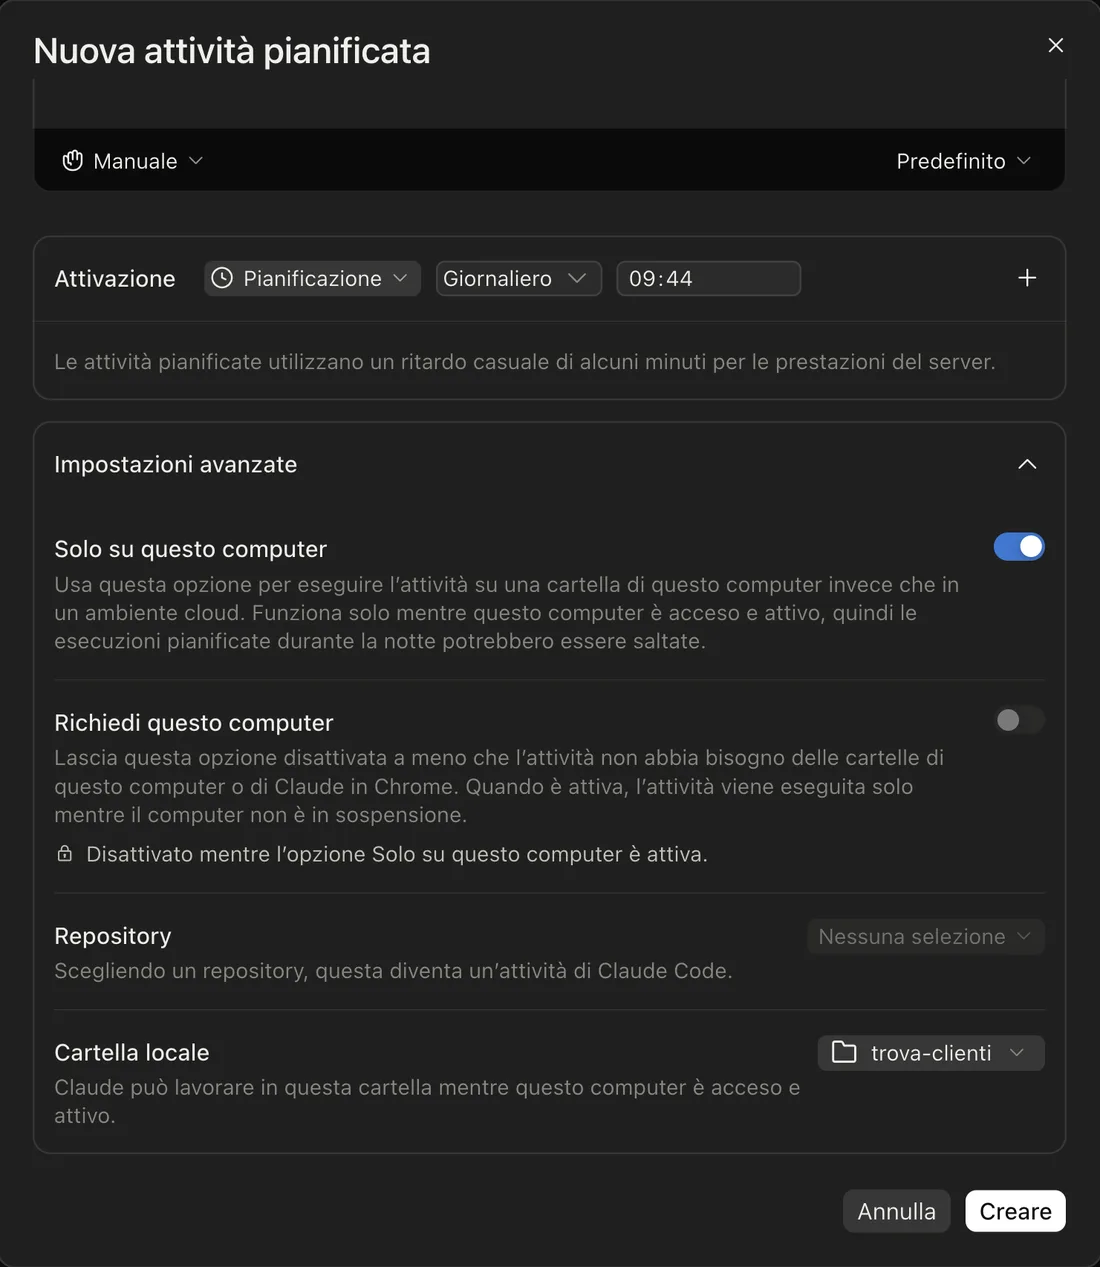This screenshot has width=1100, height=1267.
Task: Collapse the Impostazioni avanzate section
Action: pyautogui.click(x=1027, y=464)
